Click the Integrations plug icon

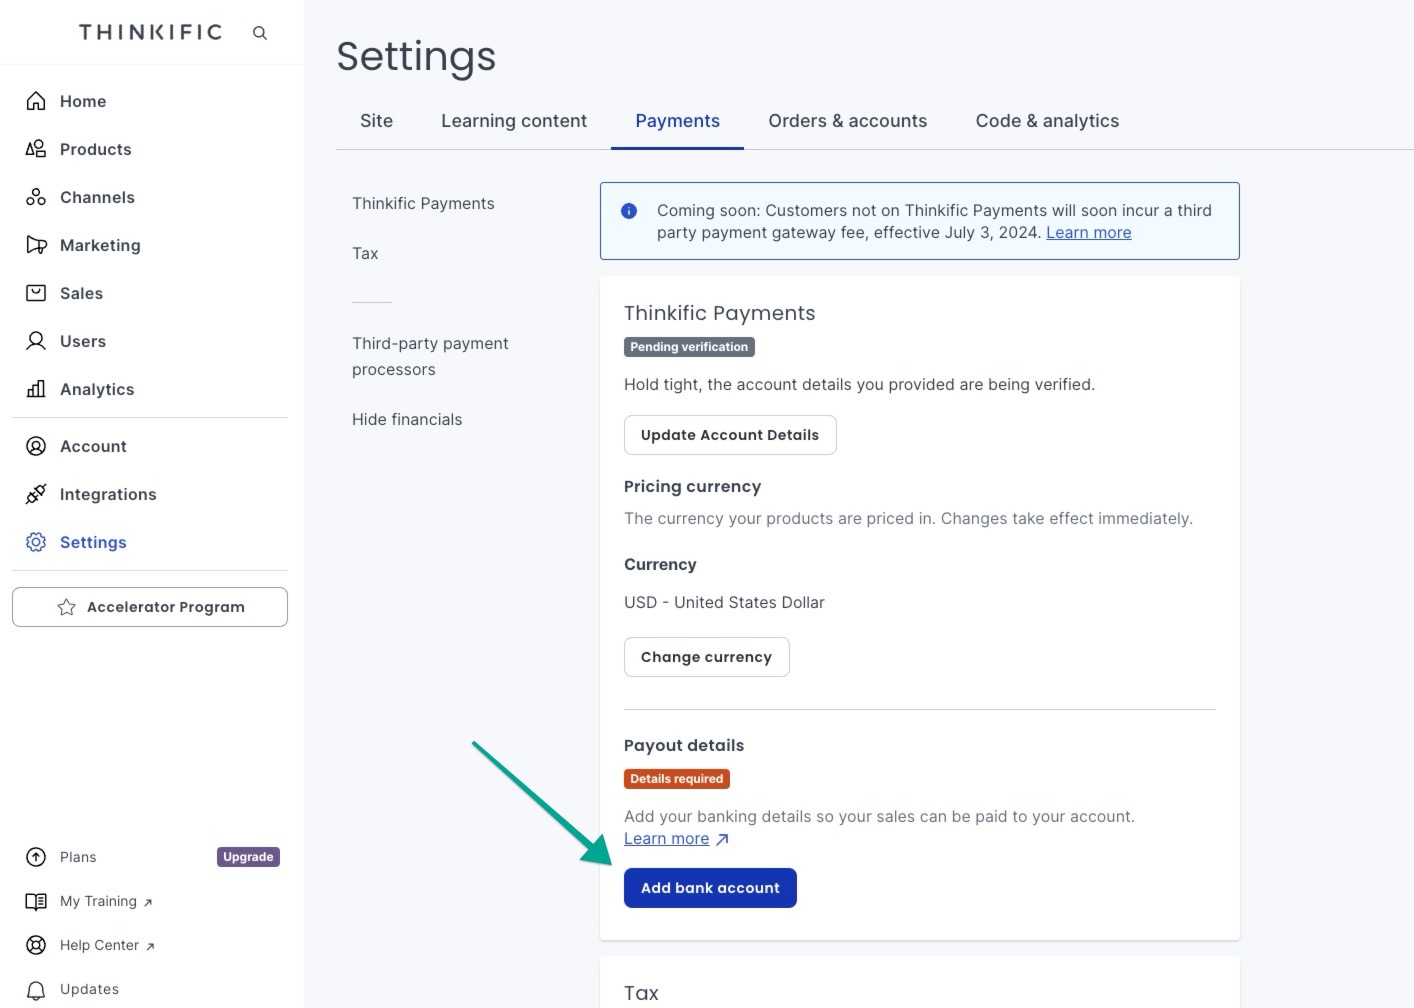(x=36, y=494)
